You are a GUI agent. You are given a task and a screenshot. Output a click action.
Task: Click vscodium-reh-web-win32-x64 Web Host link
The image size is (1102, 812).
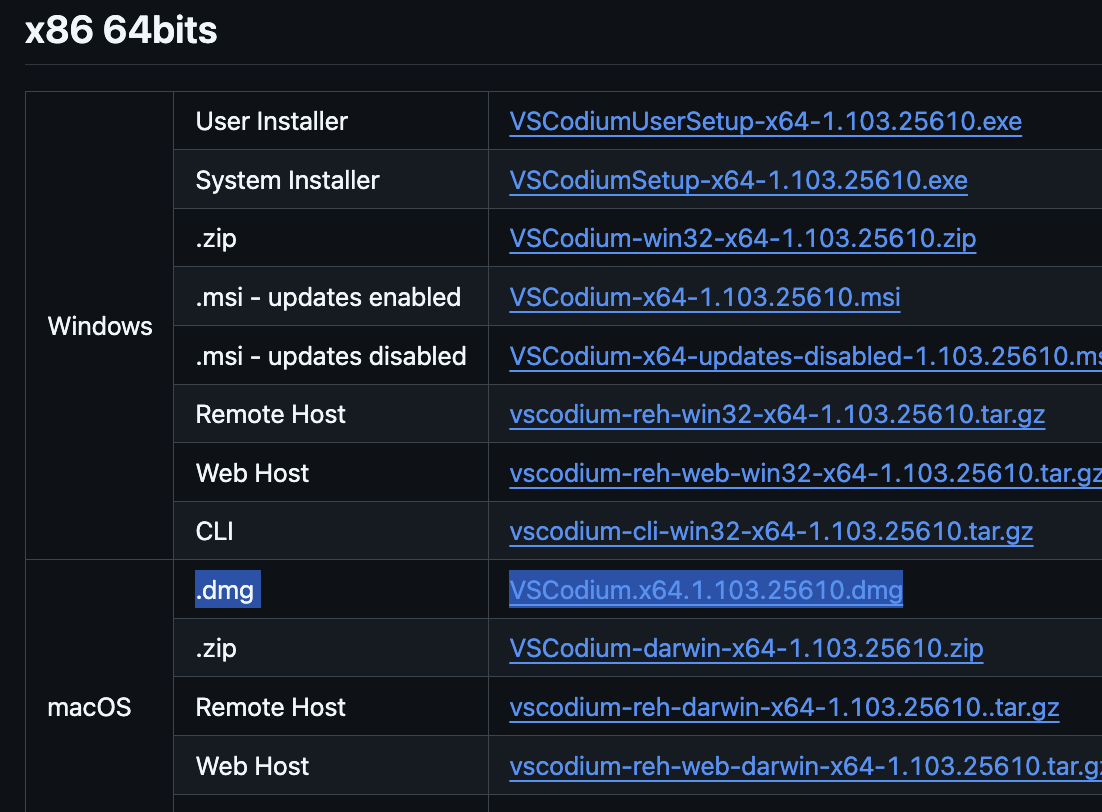click(x=805, y=473)
